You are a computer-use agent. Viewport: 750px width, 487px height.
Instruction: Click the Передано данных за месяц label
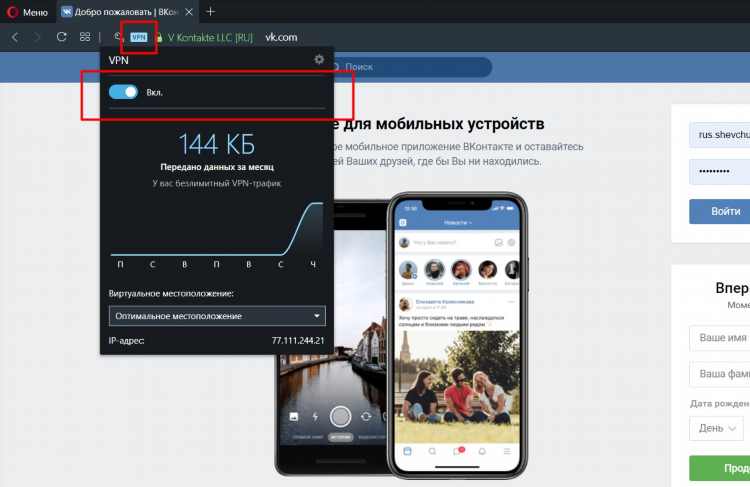[x=217, y=167]
